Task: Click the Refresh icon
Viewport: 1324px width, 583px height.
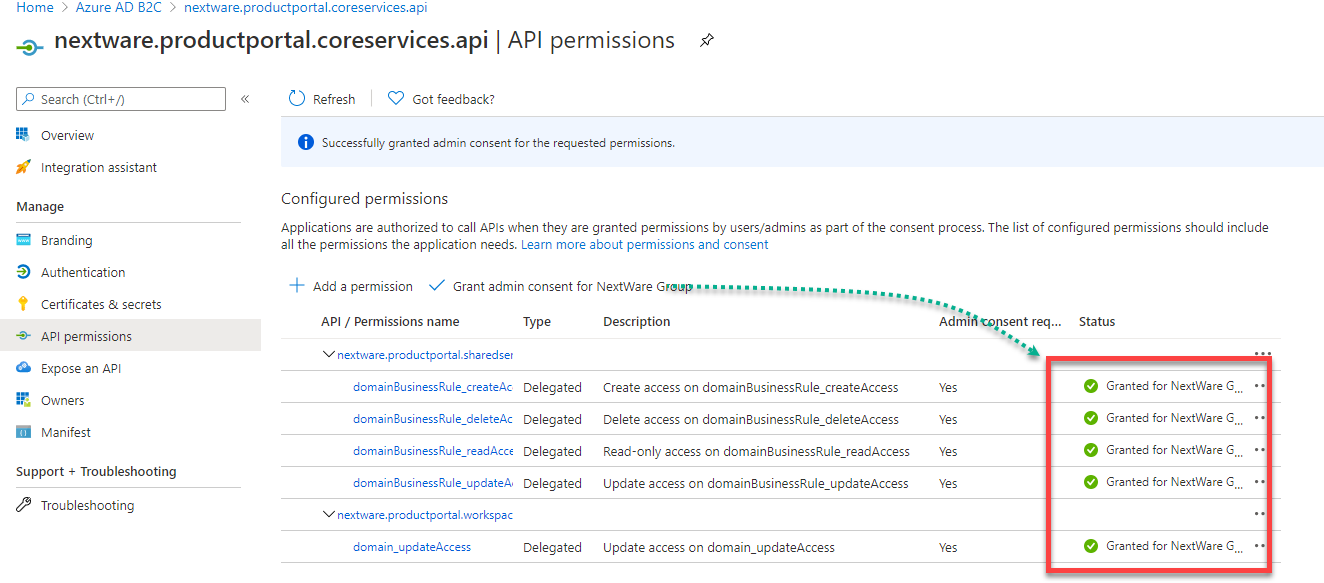Action: [297, 99]
